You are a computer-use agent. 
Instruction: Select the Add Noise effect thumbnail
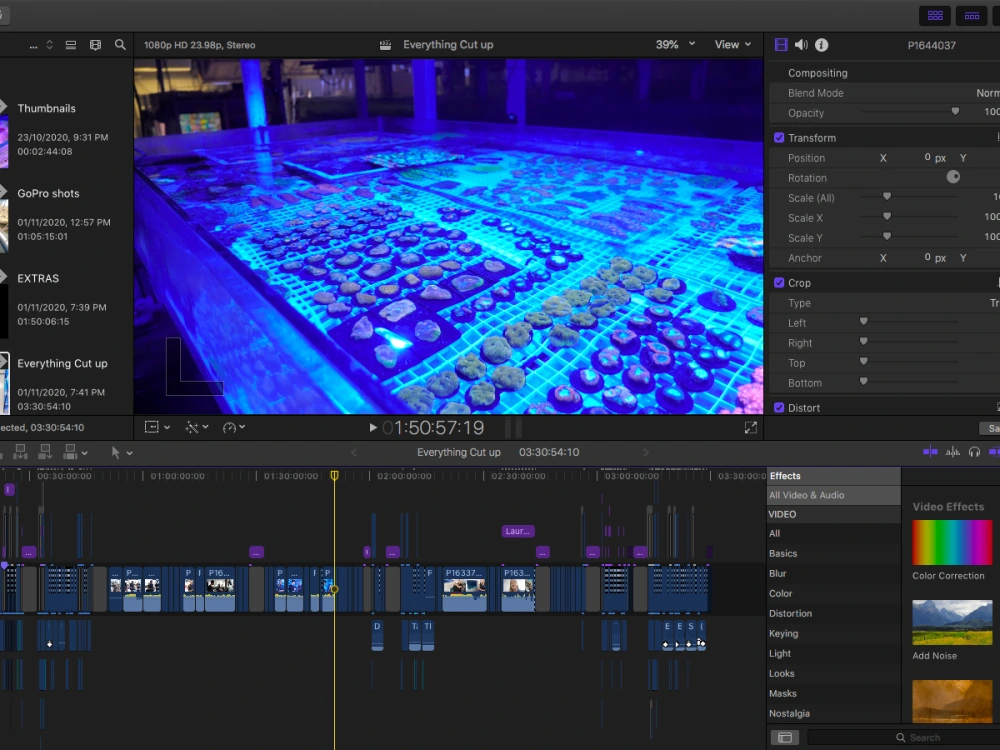coord(952,622)
